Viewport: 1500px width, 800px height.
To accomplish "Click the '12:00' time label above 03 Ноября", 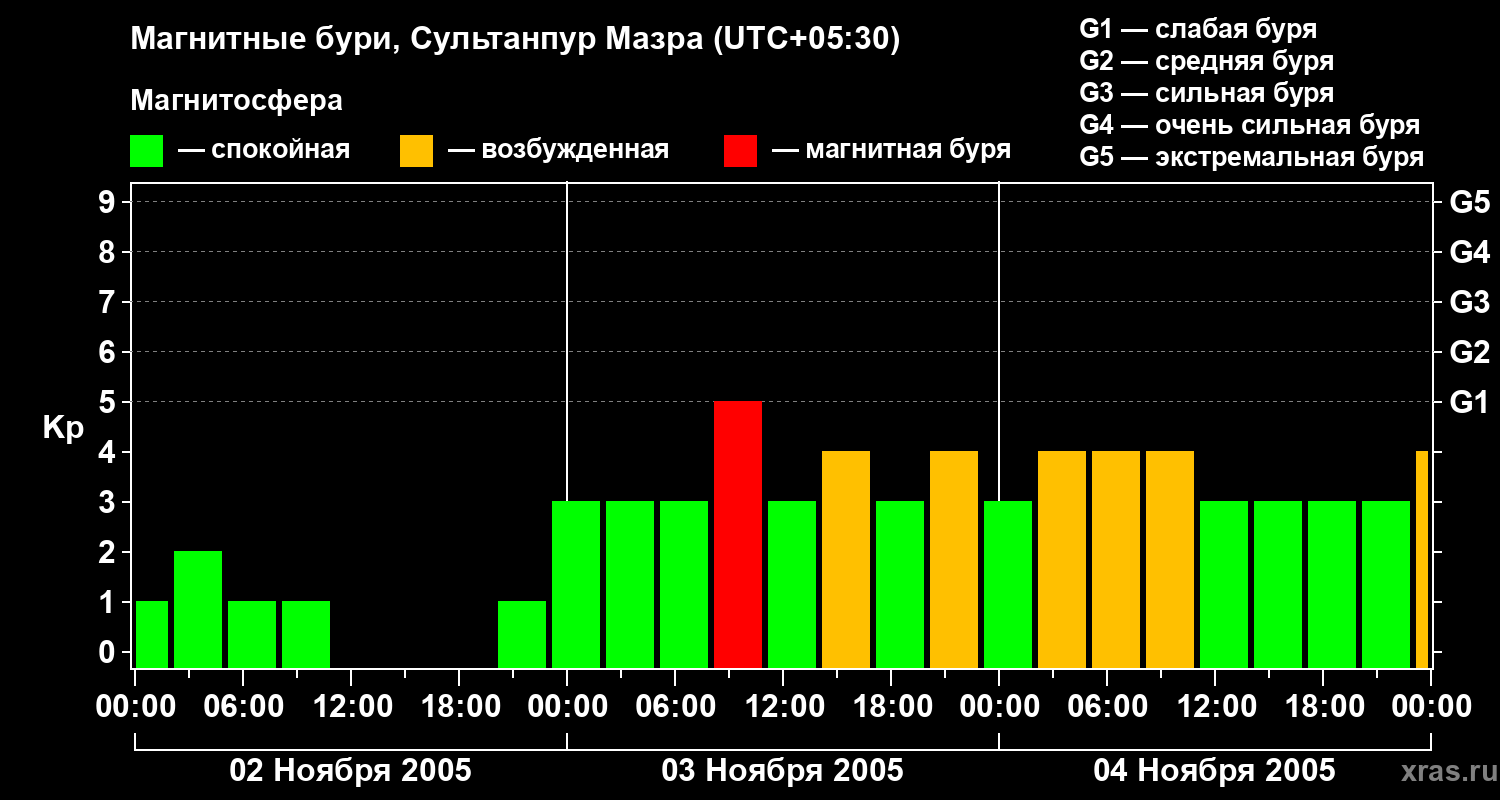I will click(x=783, y=707).
